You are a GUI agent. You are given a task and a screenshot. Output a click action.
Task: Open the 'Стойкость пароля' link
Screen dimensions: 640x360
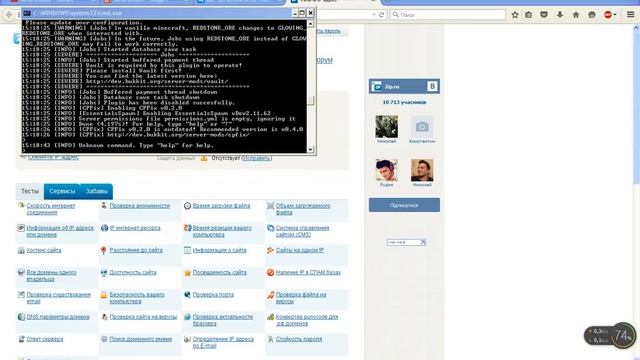[299, 339]
